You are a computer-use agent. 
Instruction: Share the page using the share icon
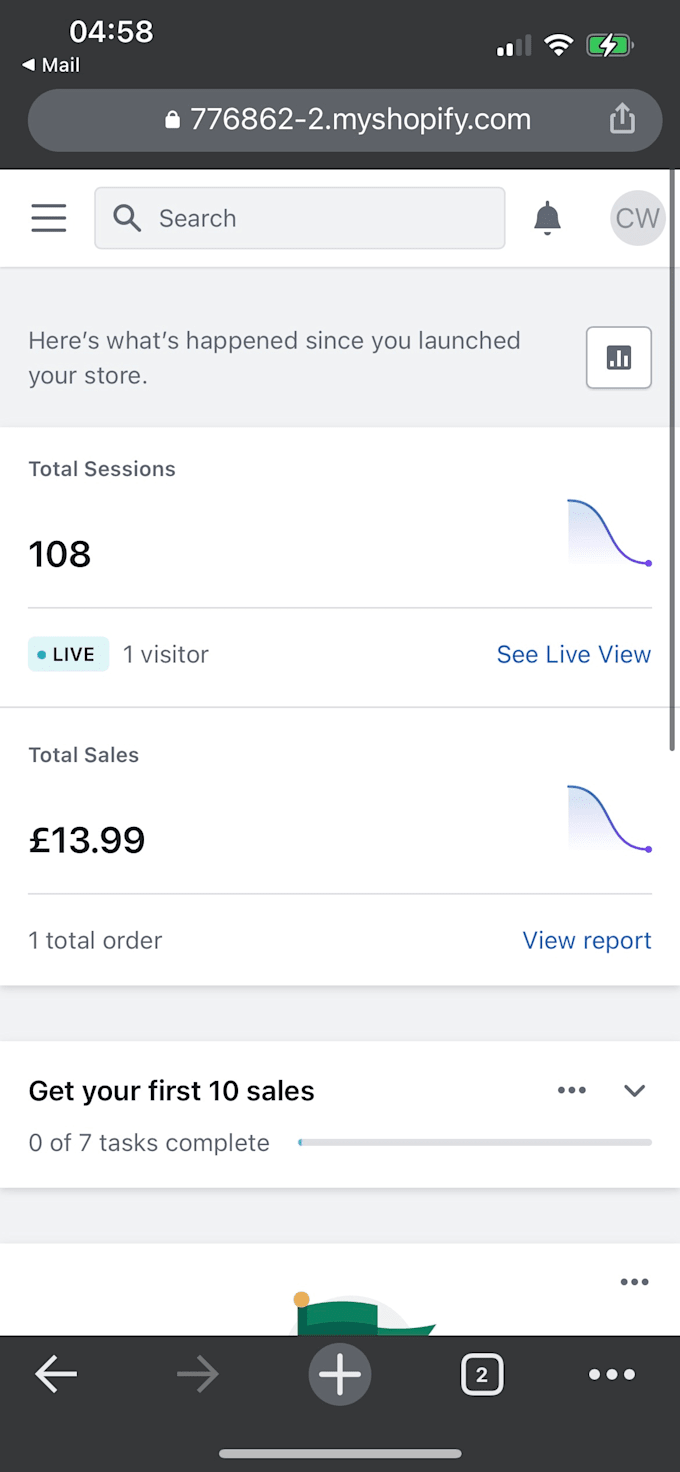pyautogui.click(x=622, y=118)
